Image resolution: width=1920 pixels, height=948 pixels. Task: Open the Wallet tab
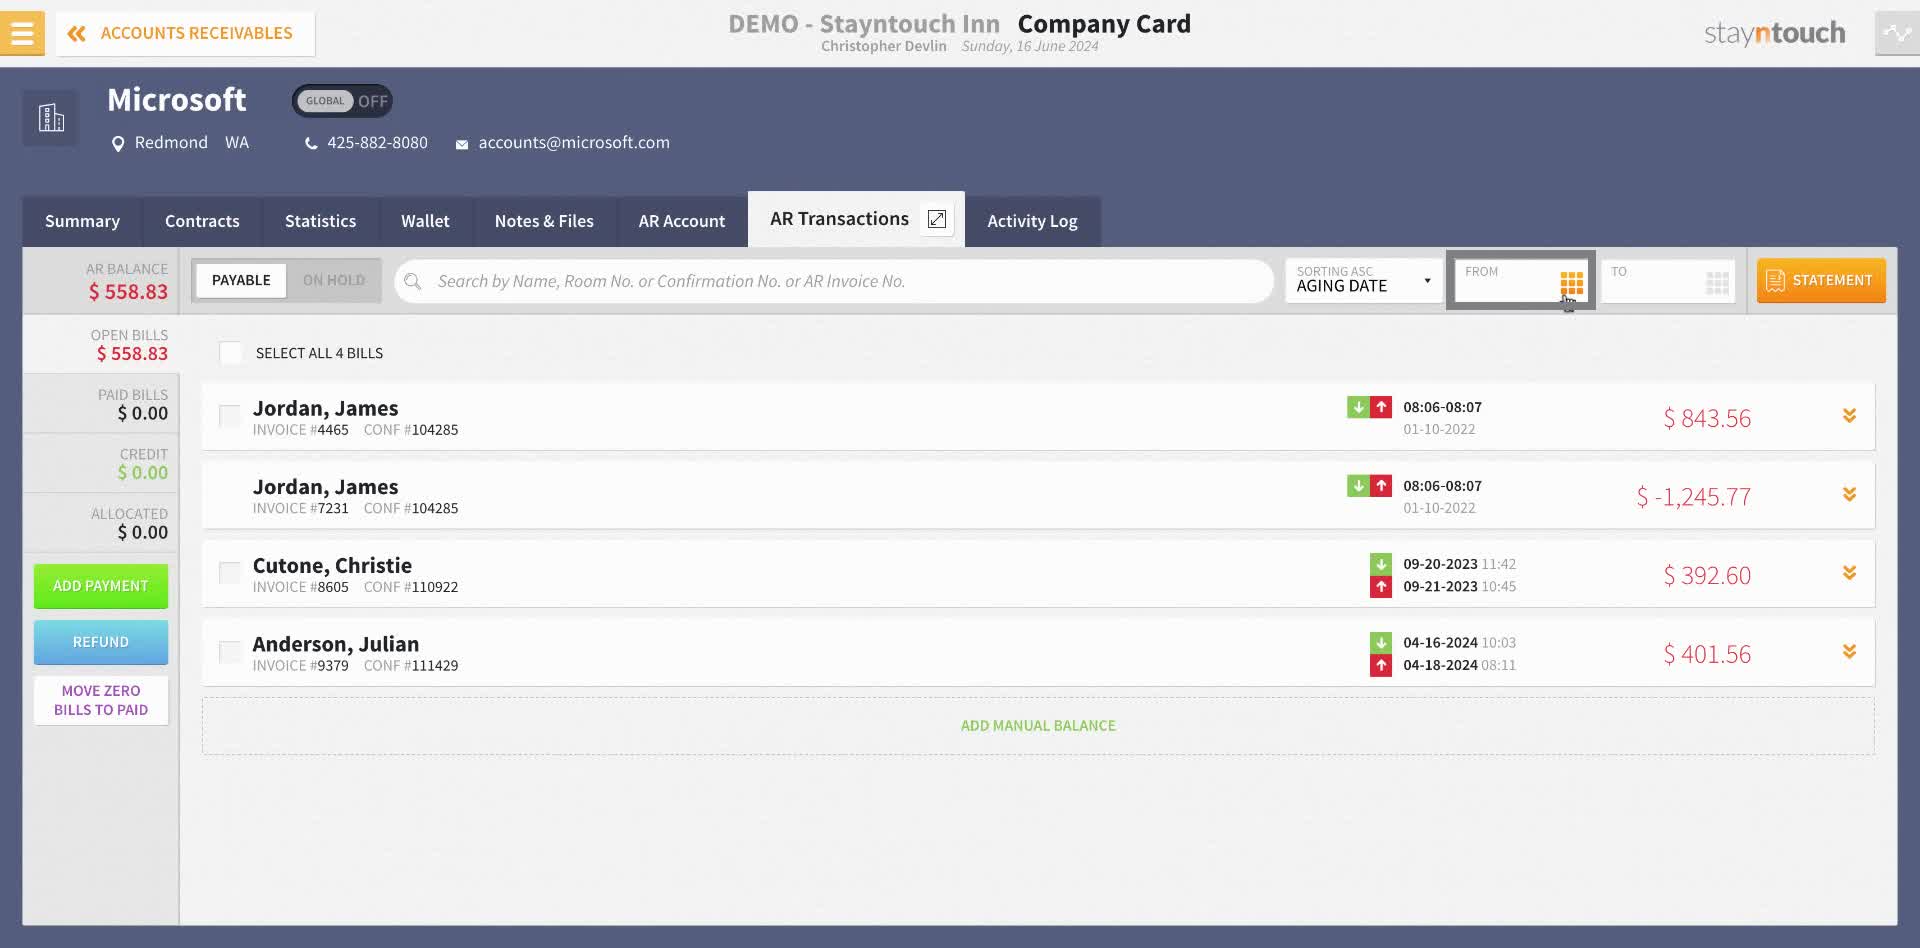(x=425, y=221)
